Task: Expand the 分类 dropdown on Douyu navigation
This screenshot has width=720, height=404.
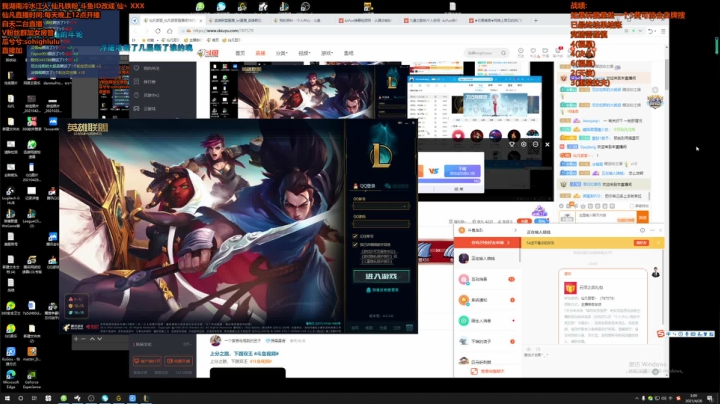Action: [x=281, y=53]
